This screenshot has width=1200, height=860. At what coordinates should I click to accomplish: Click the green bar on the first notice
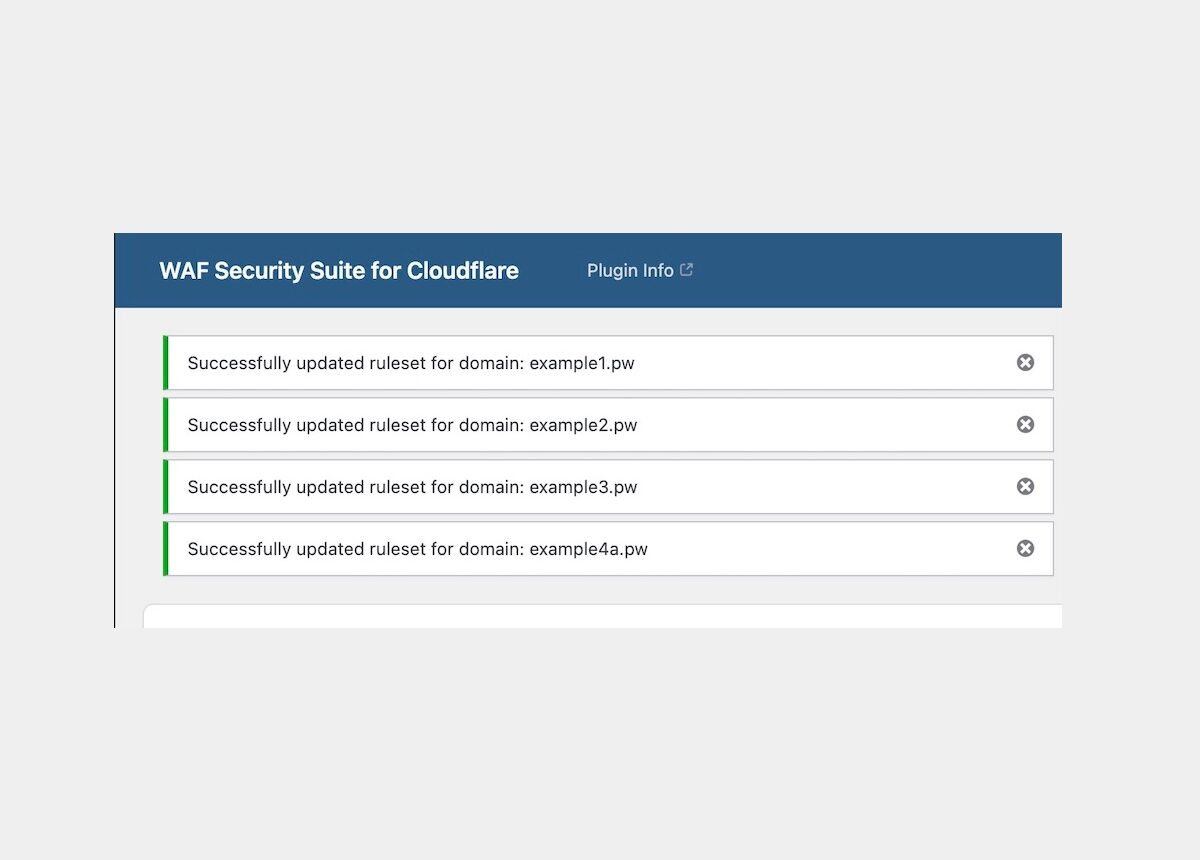click(x=166, y=363)
